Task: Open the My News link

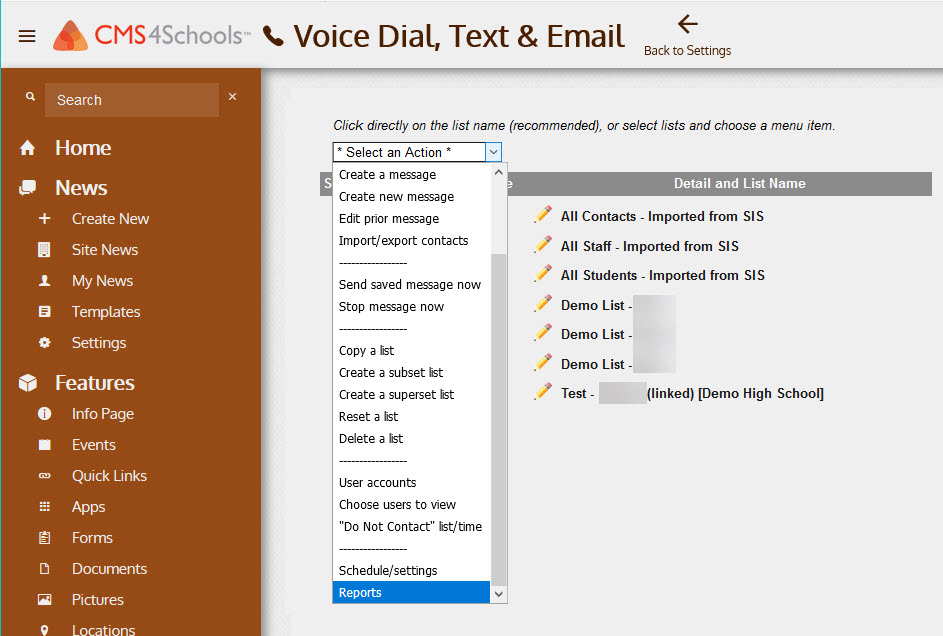Action: click(102, 281)
